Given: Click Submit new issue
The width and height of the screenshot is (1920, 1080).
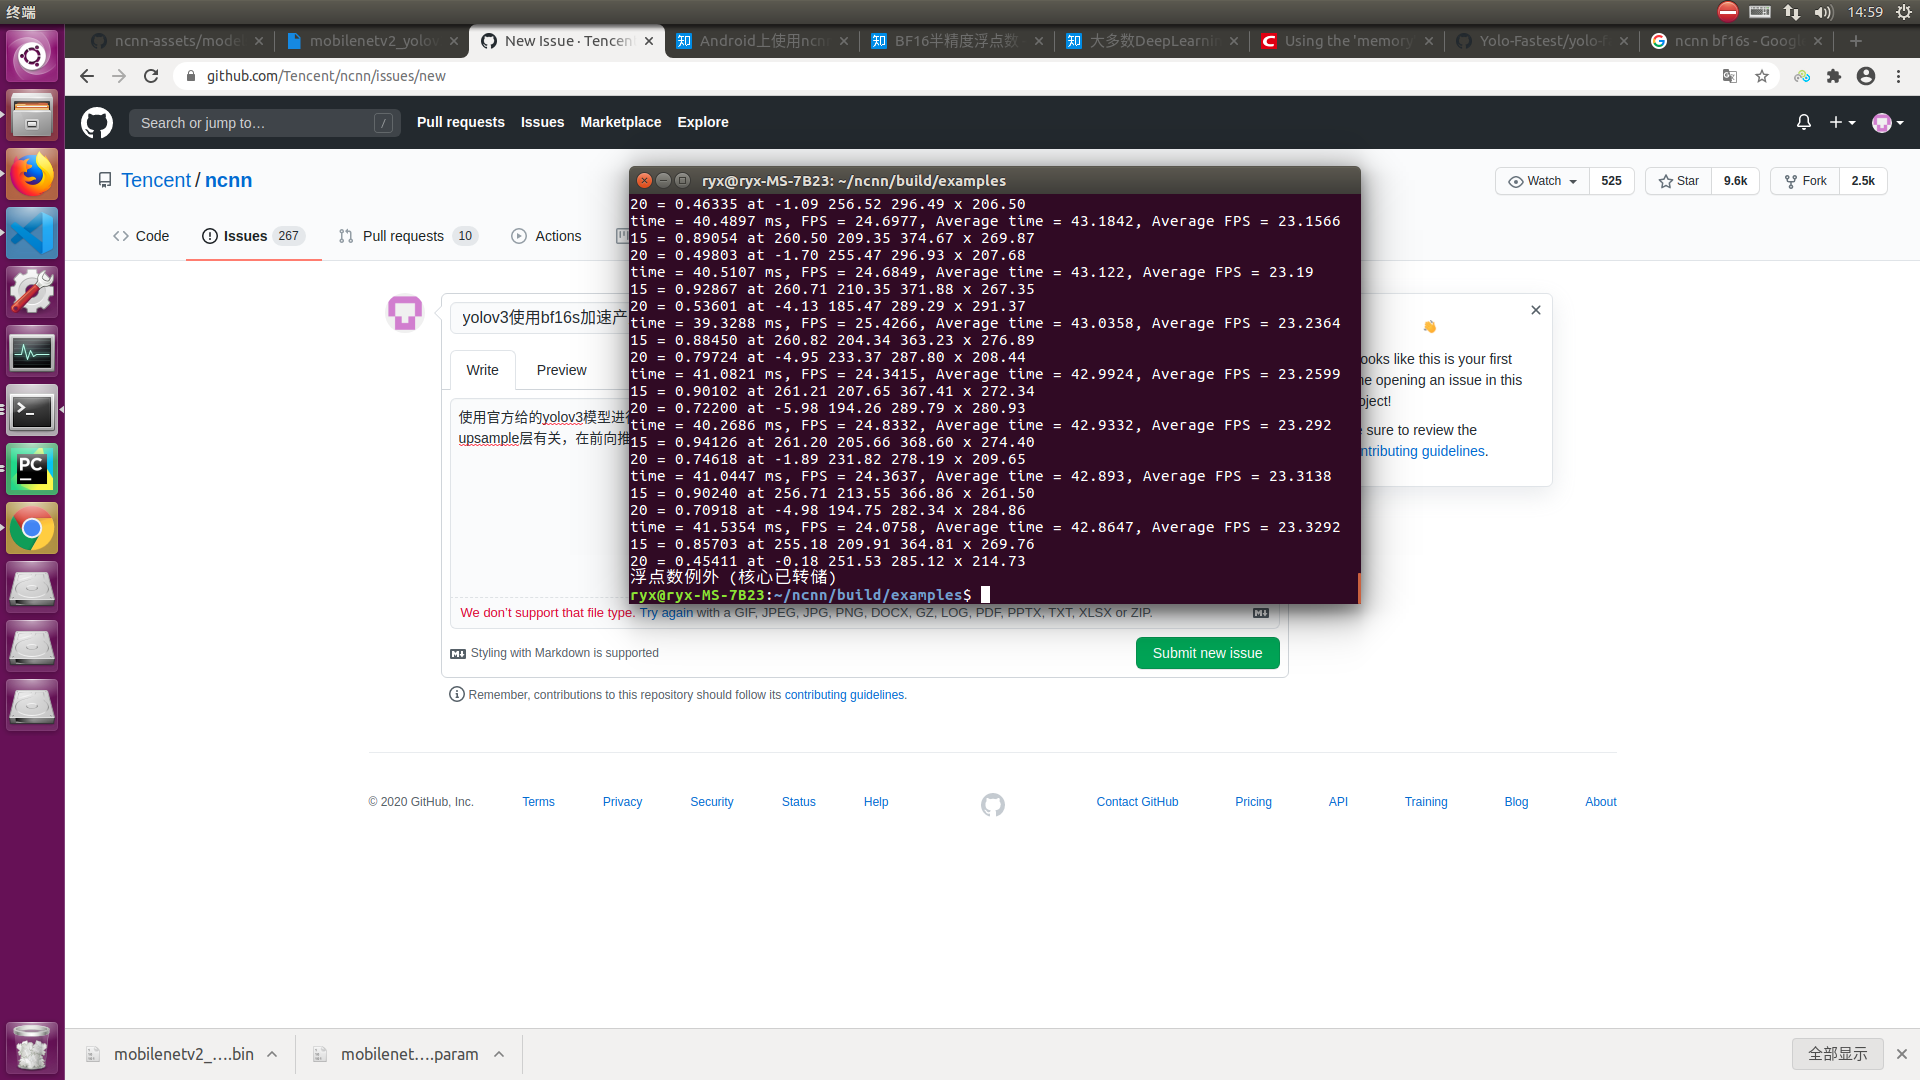Looking at the screenshot, I should click(x=1207, y=652).
